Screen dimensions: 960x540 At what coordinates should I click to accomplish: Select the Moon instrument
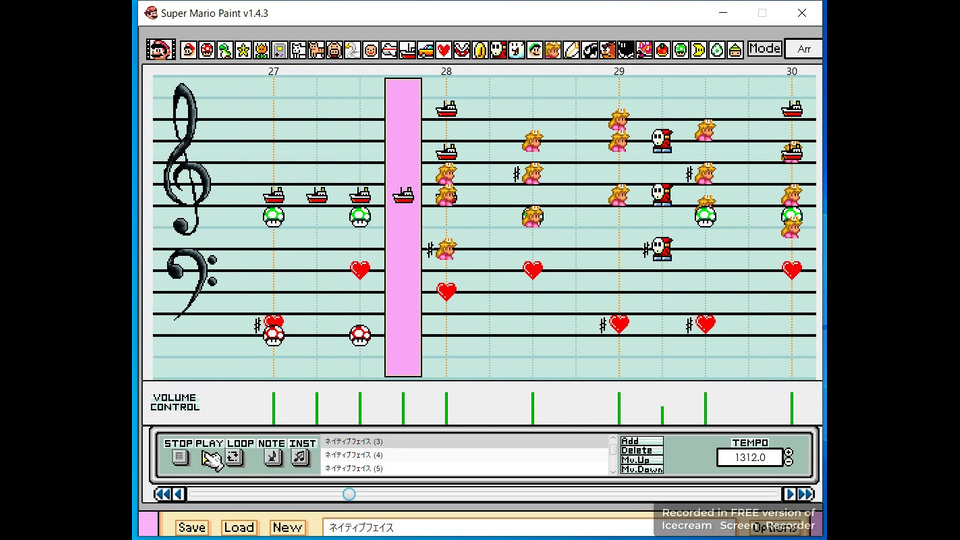[699, 50]
